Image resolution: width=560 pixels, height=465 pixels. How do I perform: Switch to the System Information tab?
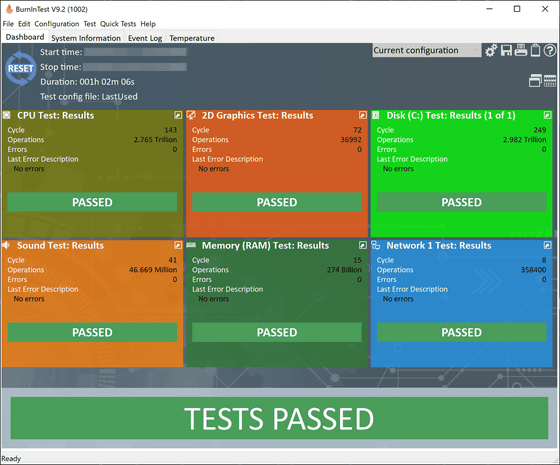click(x=86, y=38)
